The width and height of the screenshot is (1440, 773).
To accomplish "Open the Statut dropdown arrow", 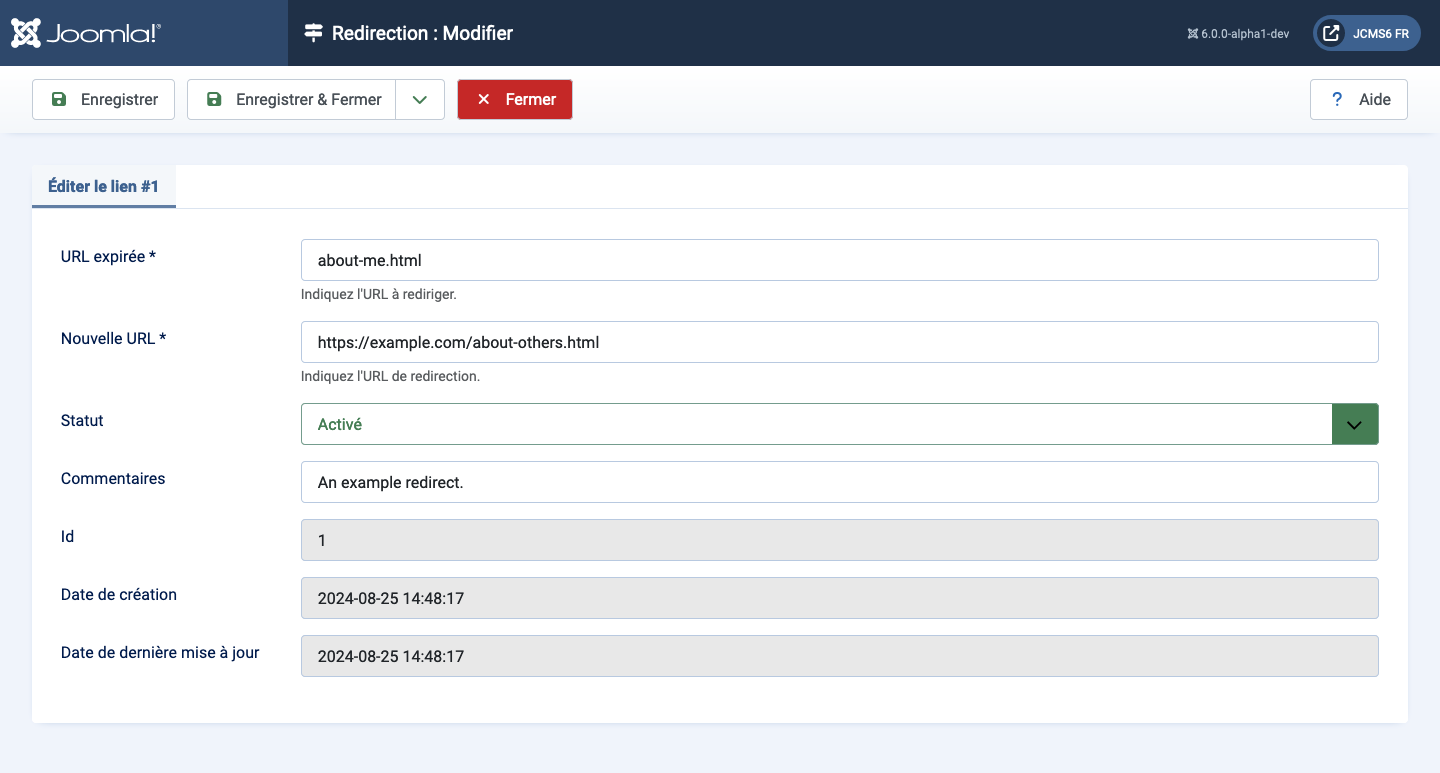I will click(x=1355, y=424).
